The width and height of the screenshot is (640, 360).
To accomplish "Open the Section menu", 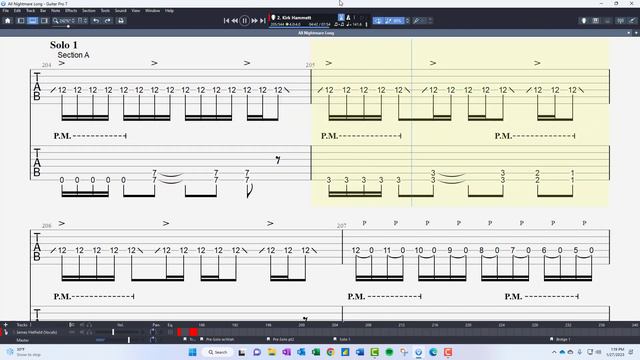I will [89, 11].
